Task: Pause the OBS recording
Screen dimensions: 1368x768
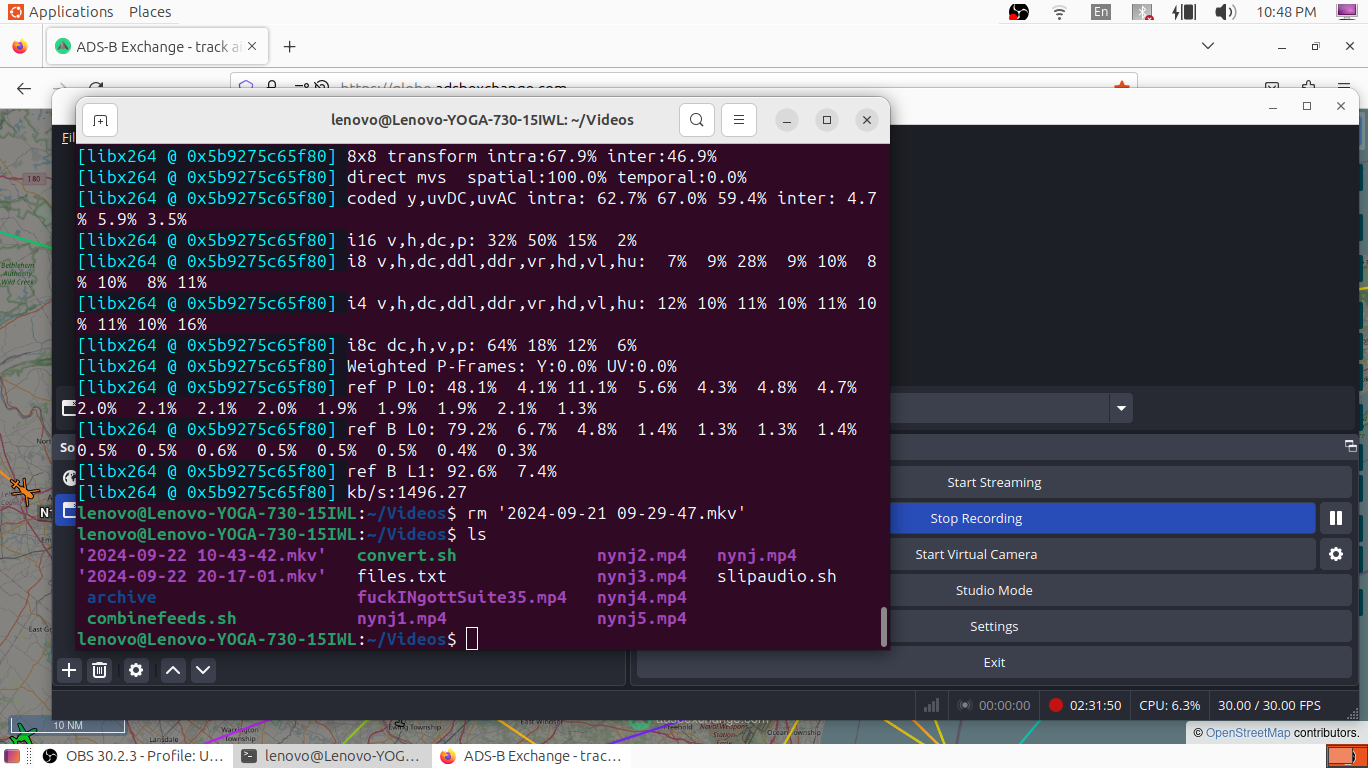Action: (1335, 518)
